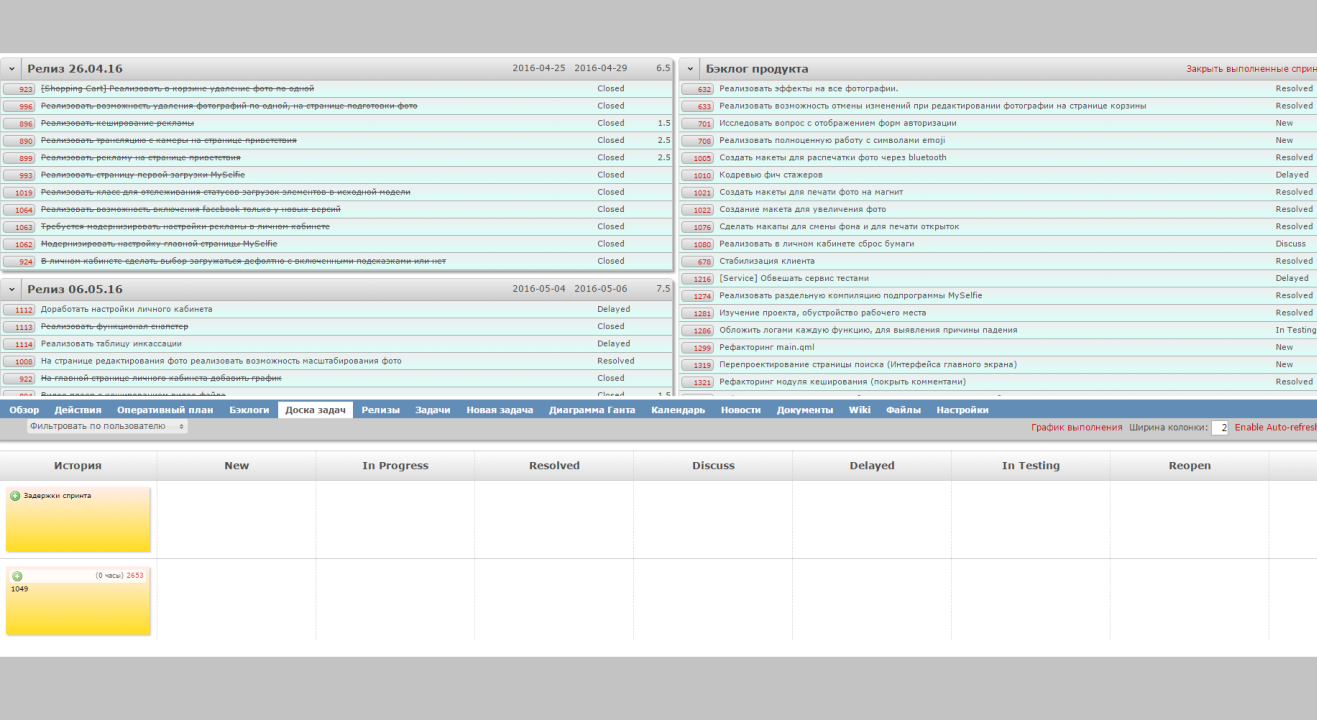The height and width of the screenshot is (720, 1317).
Task: Click the green plus on the 1049 card
Action: (17, 576)
